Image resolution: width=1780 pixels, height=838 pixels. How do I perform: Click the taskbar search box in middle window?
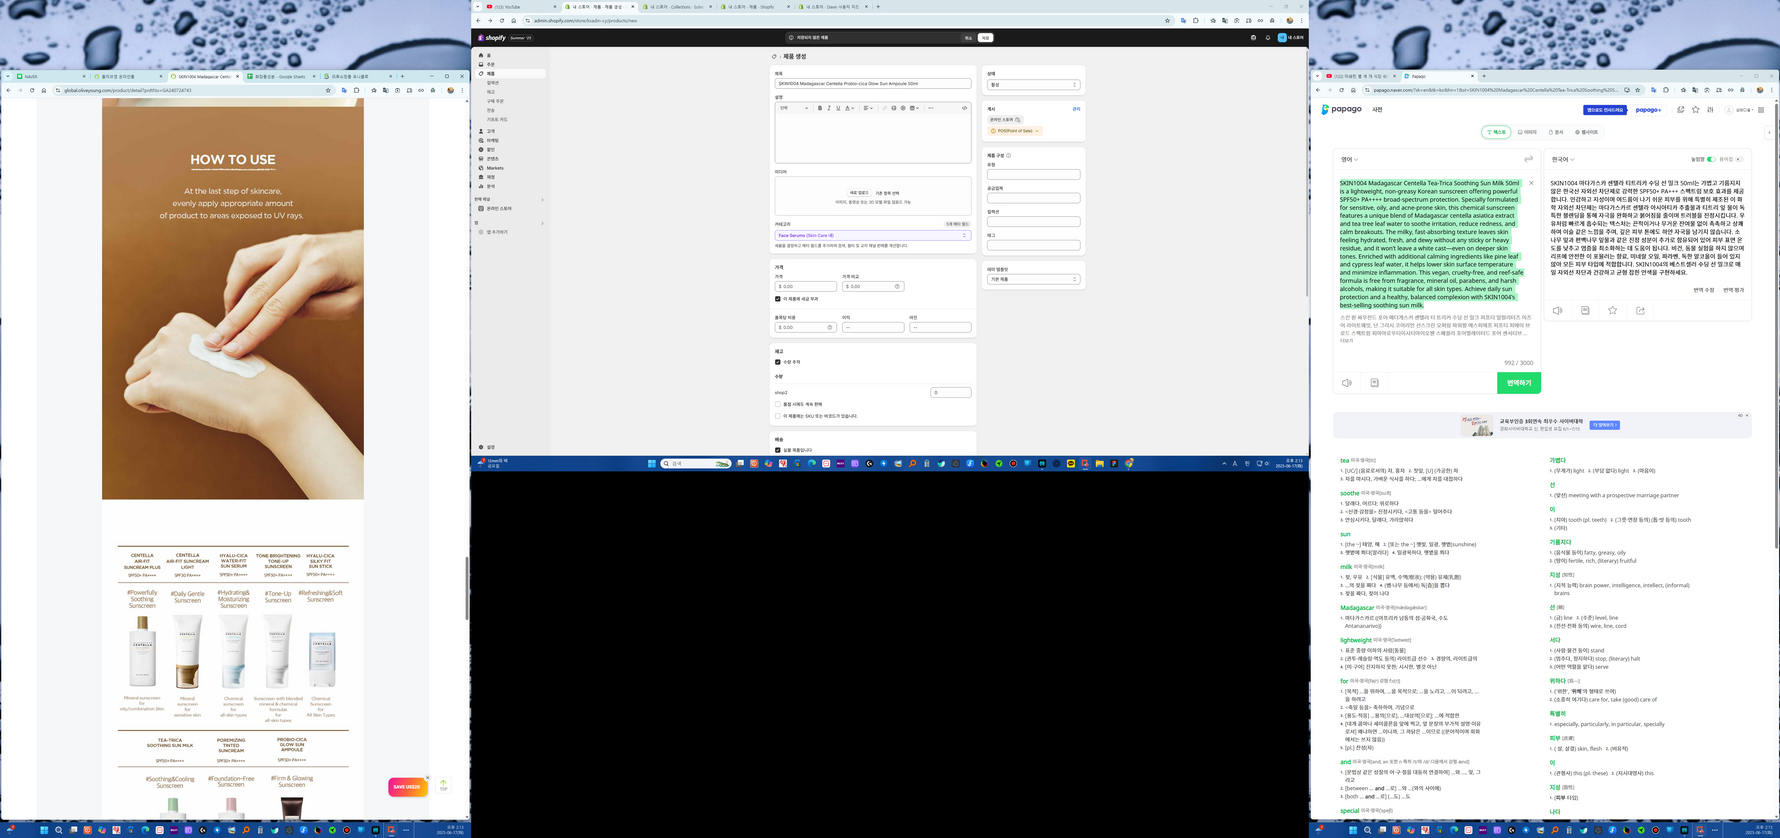695,464
